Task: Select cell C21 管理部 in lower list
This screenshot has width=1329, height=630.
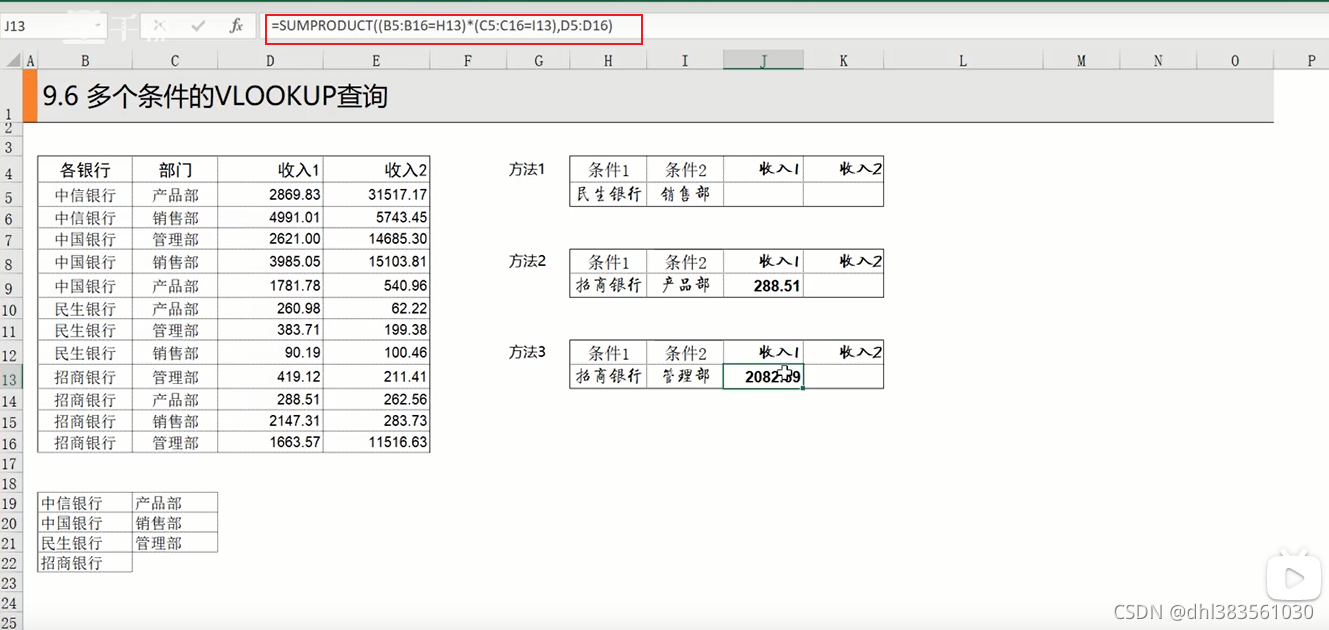Action: (x=175, y=543)
